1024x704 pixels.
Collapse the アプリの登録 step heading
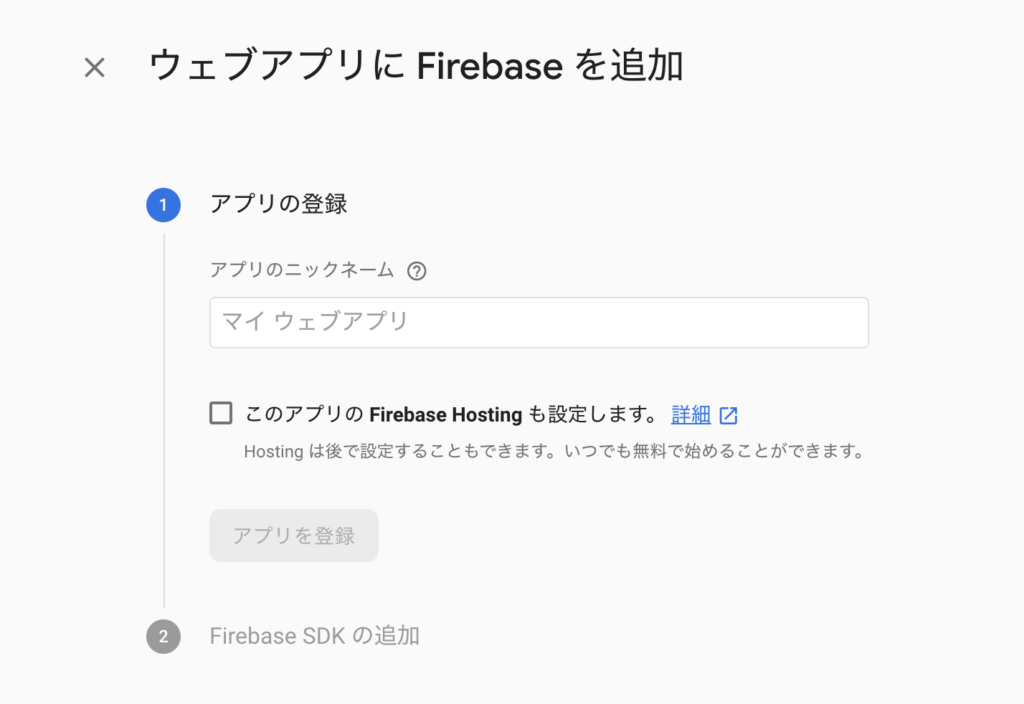(x=278, y=204)
